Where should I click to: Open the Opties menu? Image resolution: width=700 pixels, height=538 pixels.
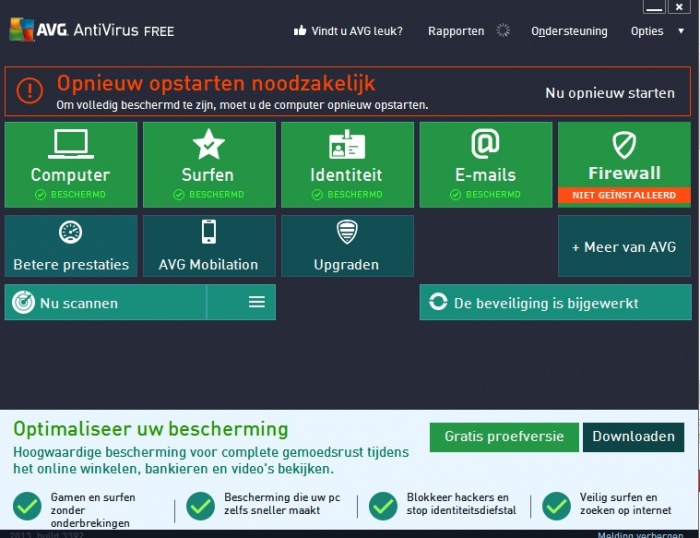[x=647, y=31]
